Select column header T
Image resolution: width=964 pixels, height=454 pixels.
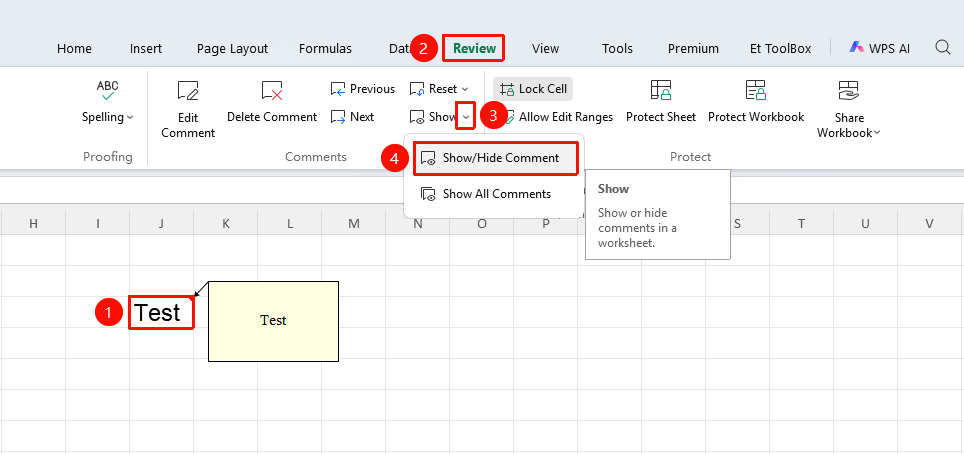[x=801, y=223]
